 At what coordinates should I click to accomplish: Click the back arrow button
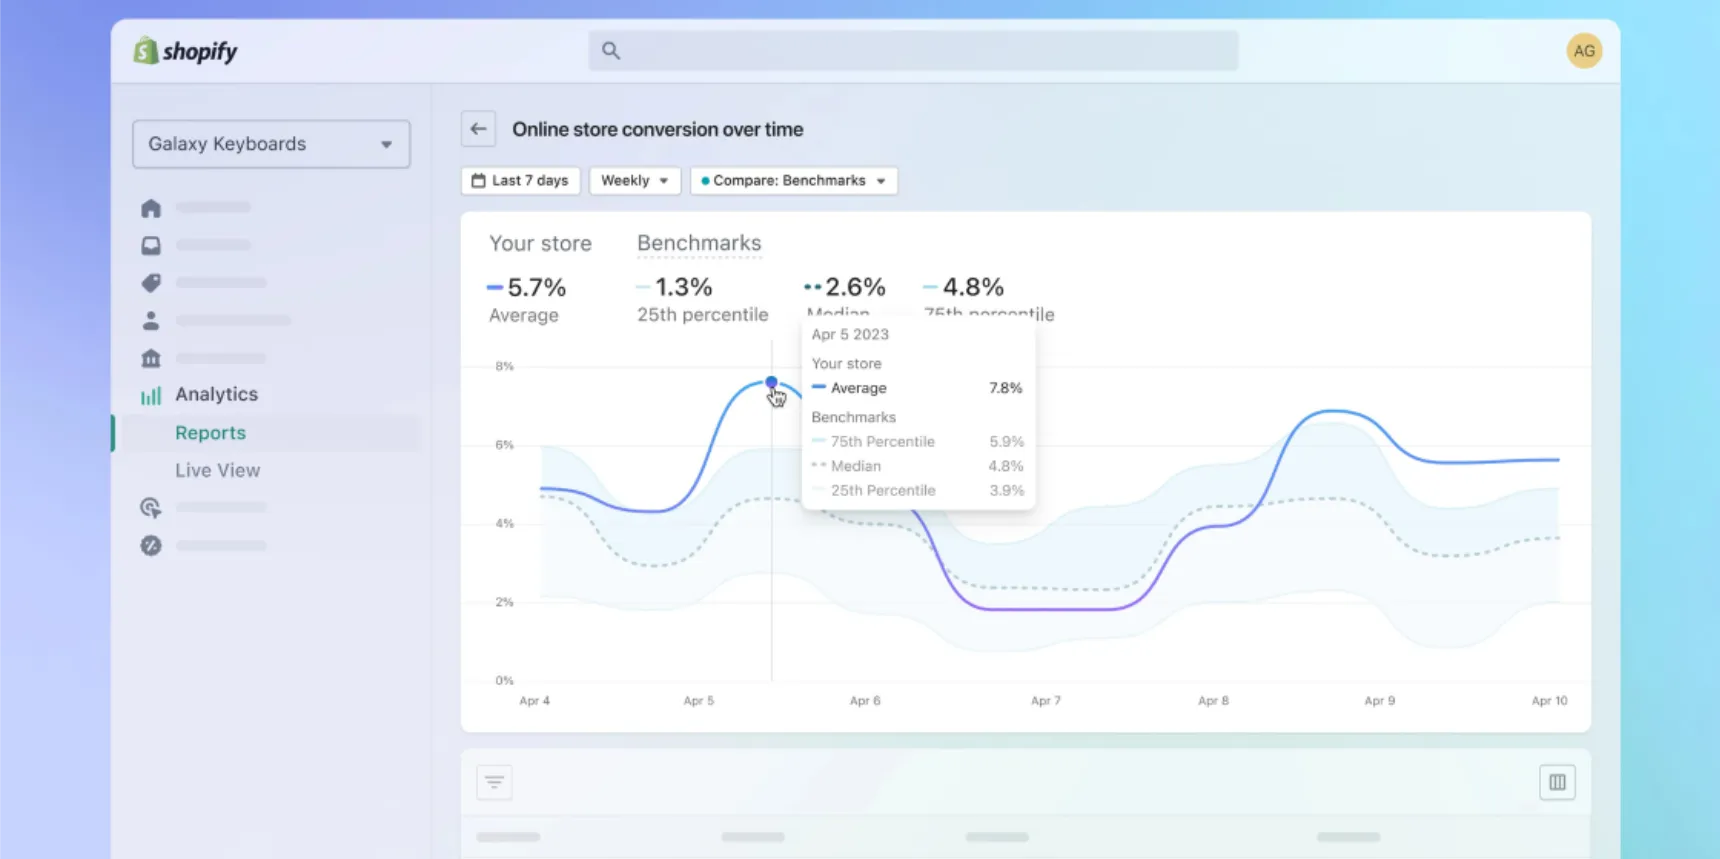coord(478,129)
